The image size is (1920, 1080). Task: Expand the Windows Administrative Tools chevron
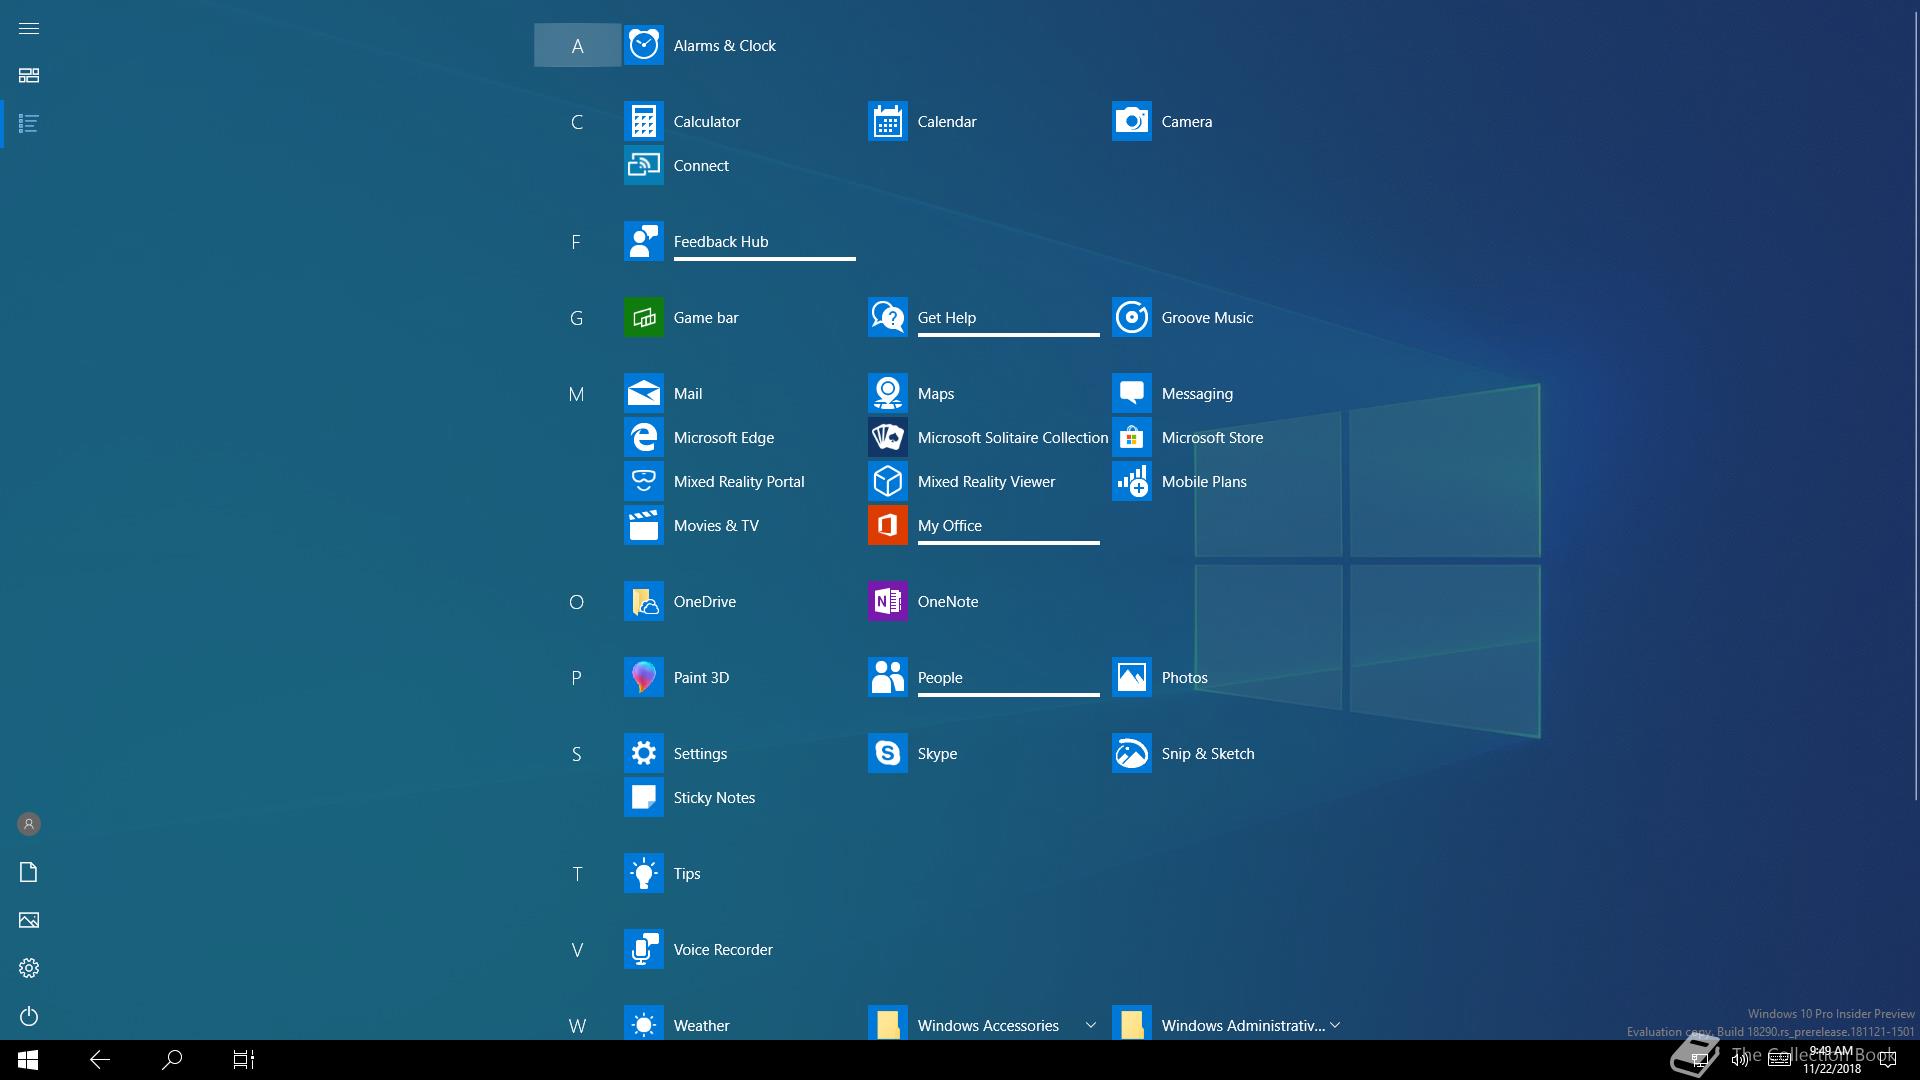point(1335,1025)
